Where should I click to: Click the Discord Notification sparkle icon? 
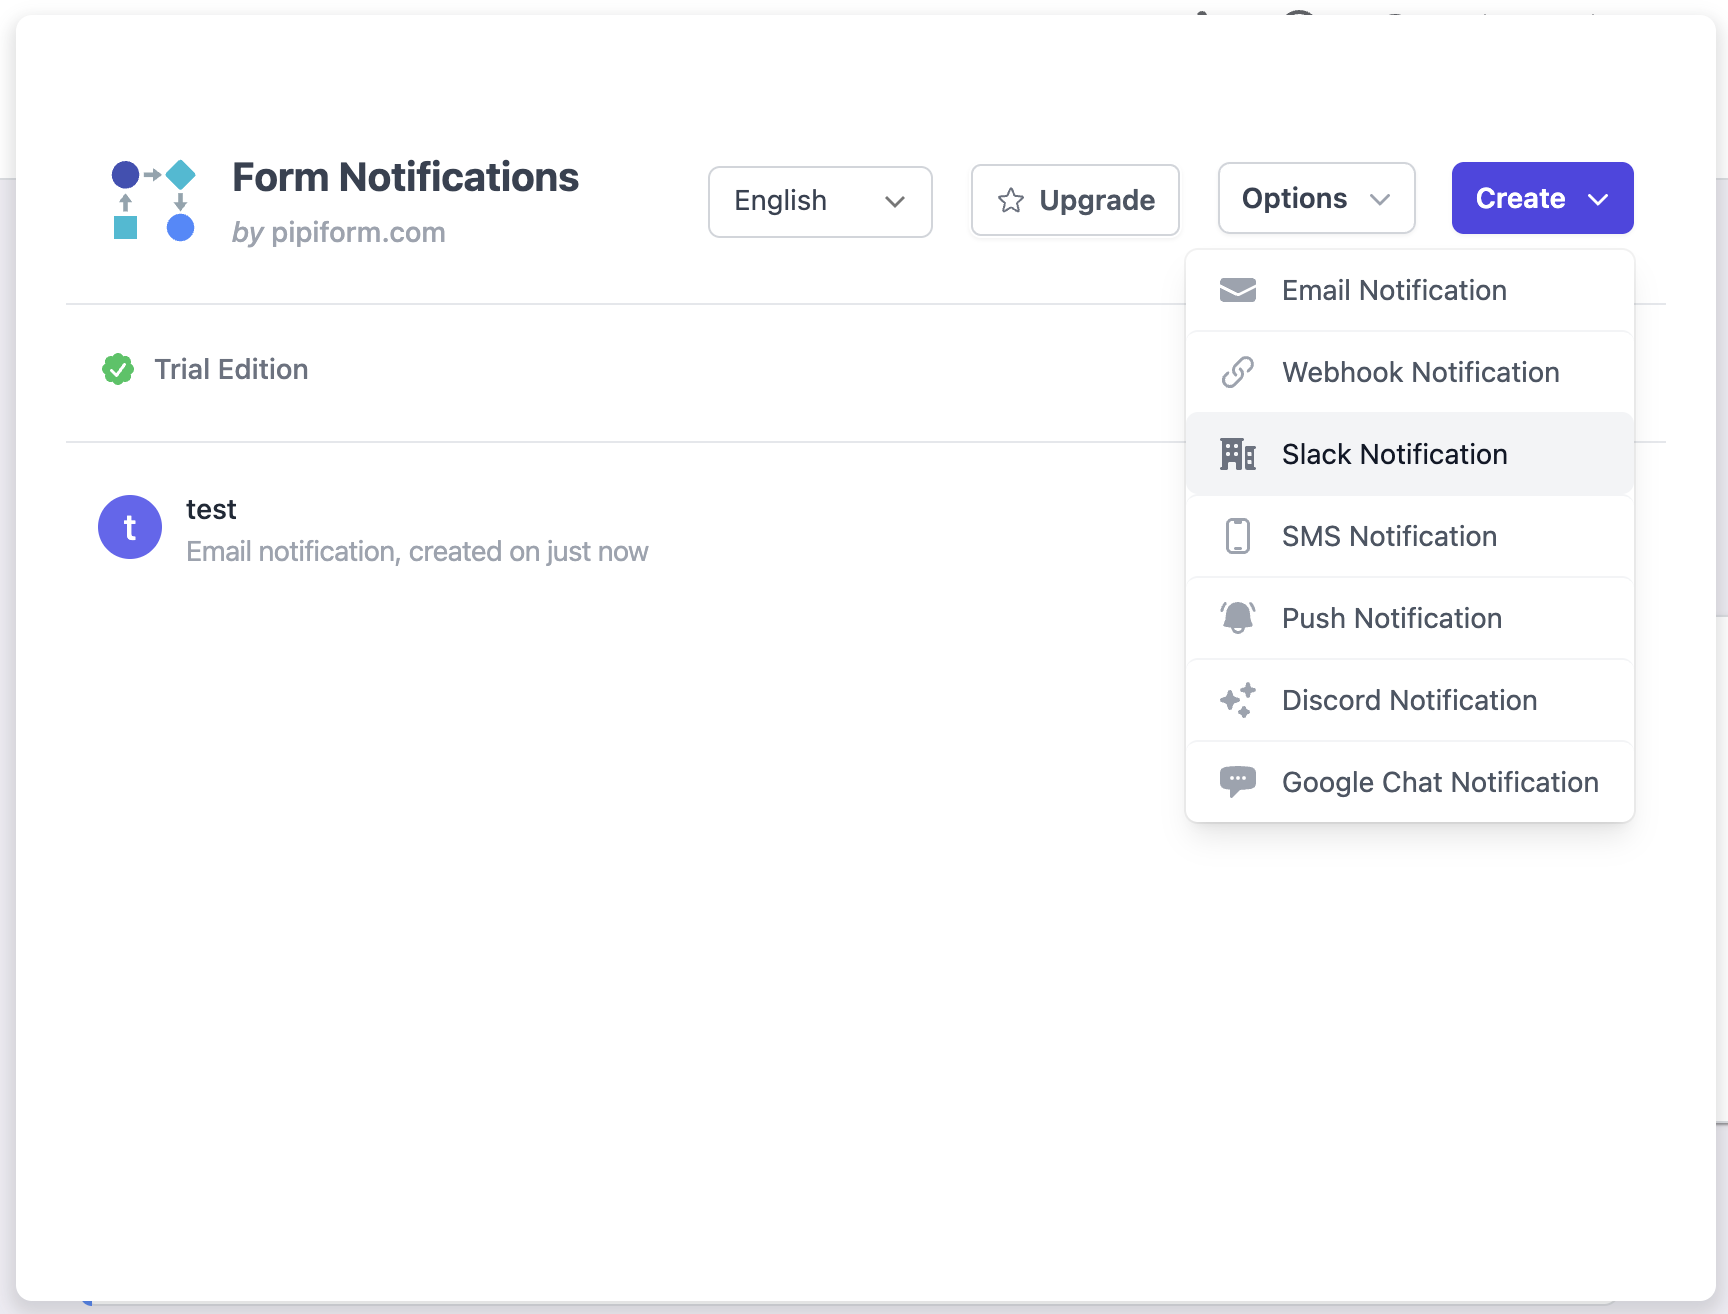click(1237, 700)
